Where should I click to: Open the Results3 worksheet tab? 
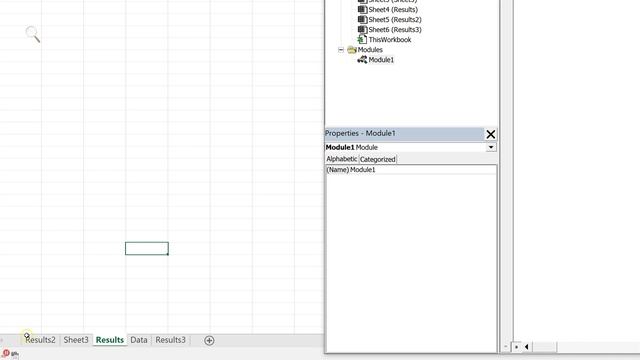click(170, 340)
